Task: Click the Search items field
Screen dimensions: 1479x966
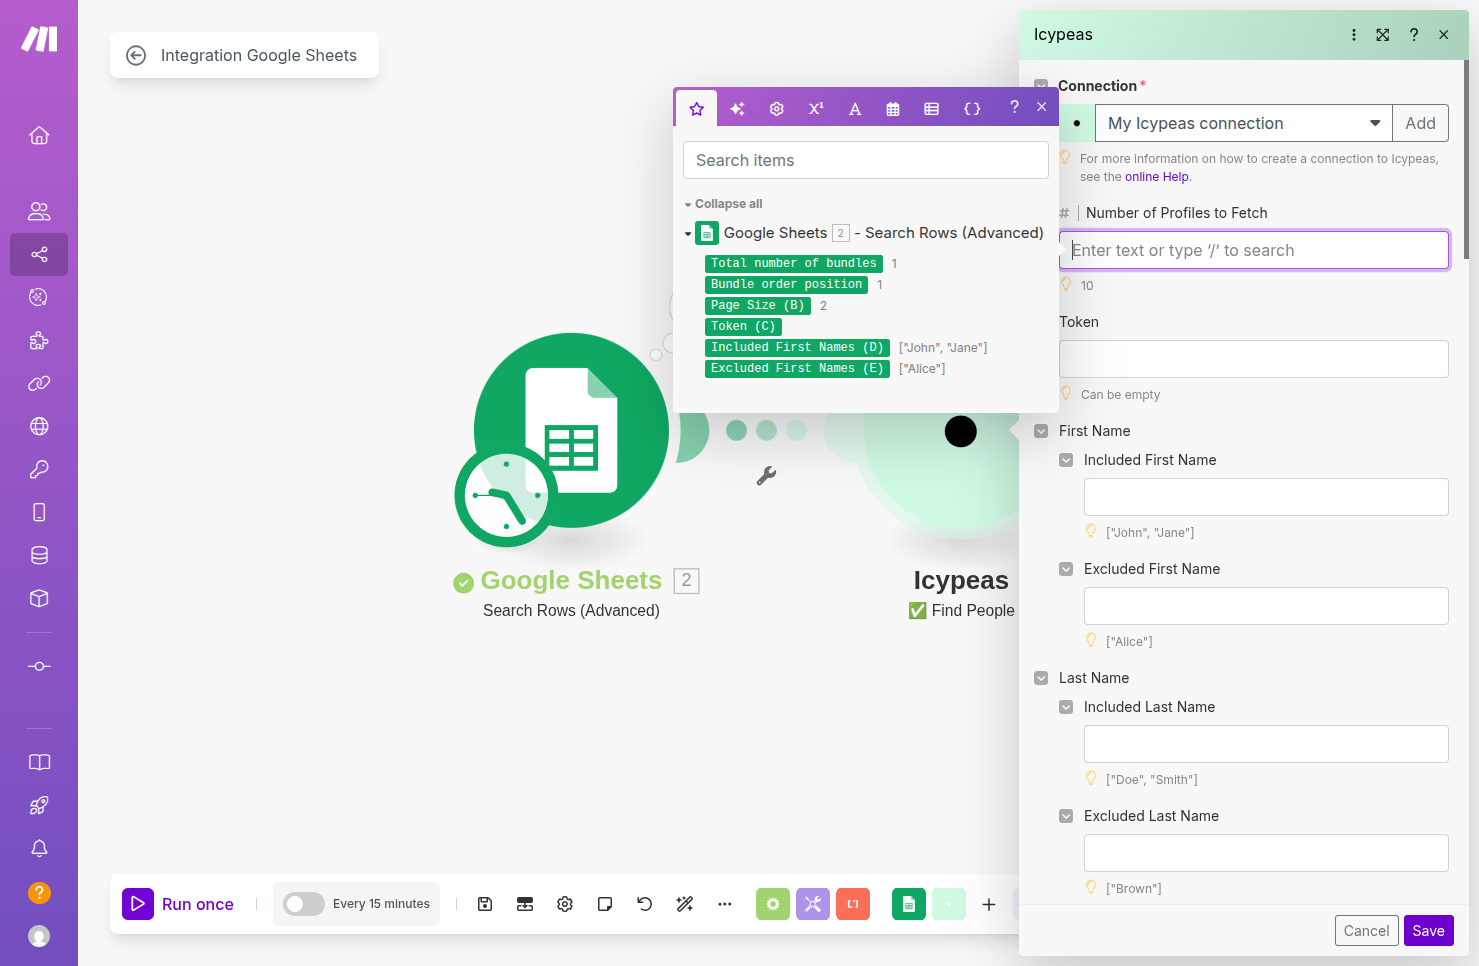Action: point(866,160)
